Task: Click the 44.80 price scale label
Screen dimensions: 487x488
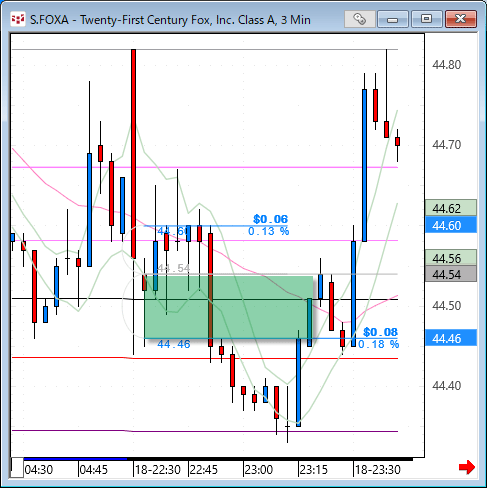Action: tap(446, 64)
